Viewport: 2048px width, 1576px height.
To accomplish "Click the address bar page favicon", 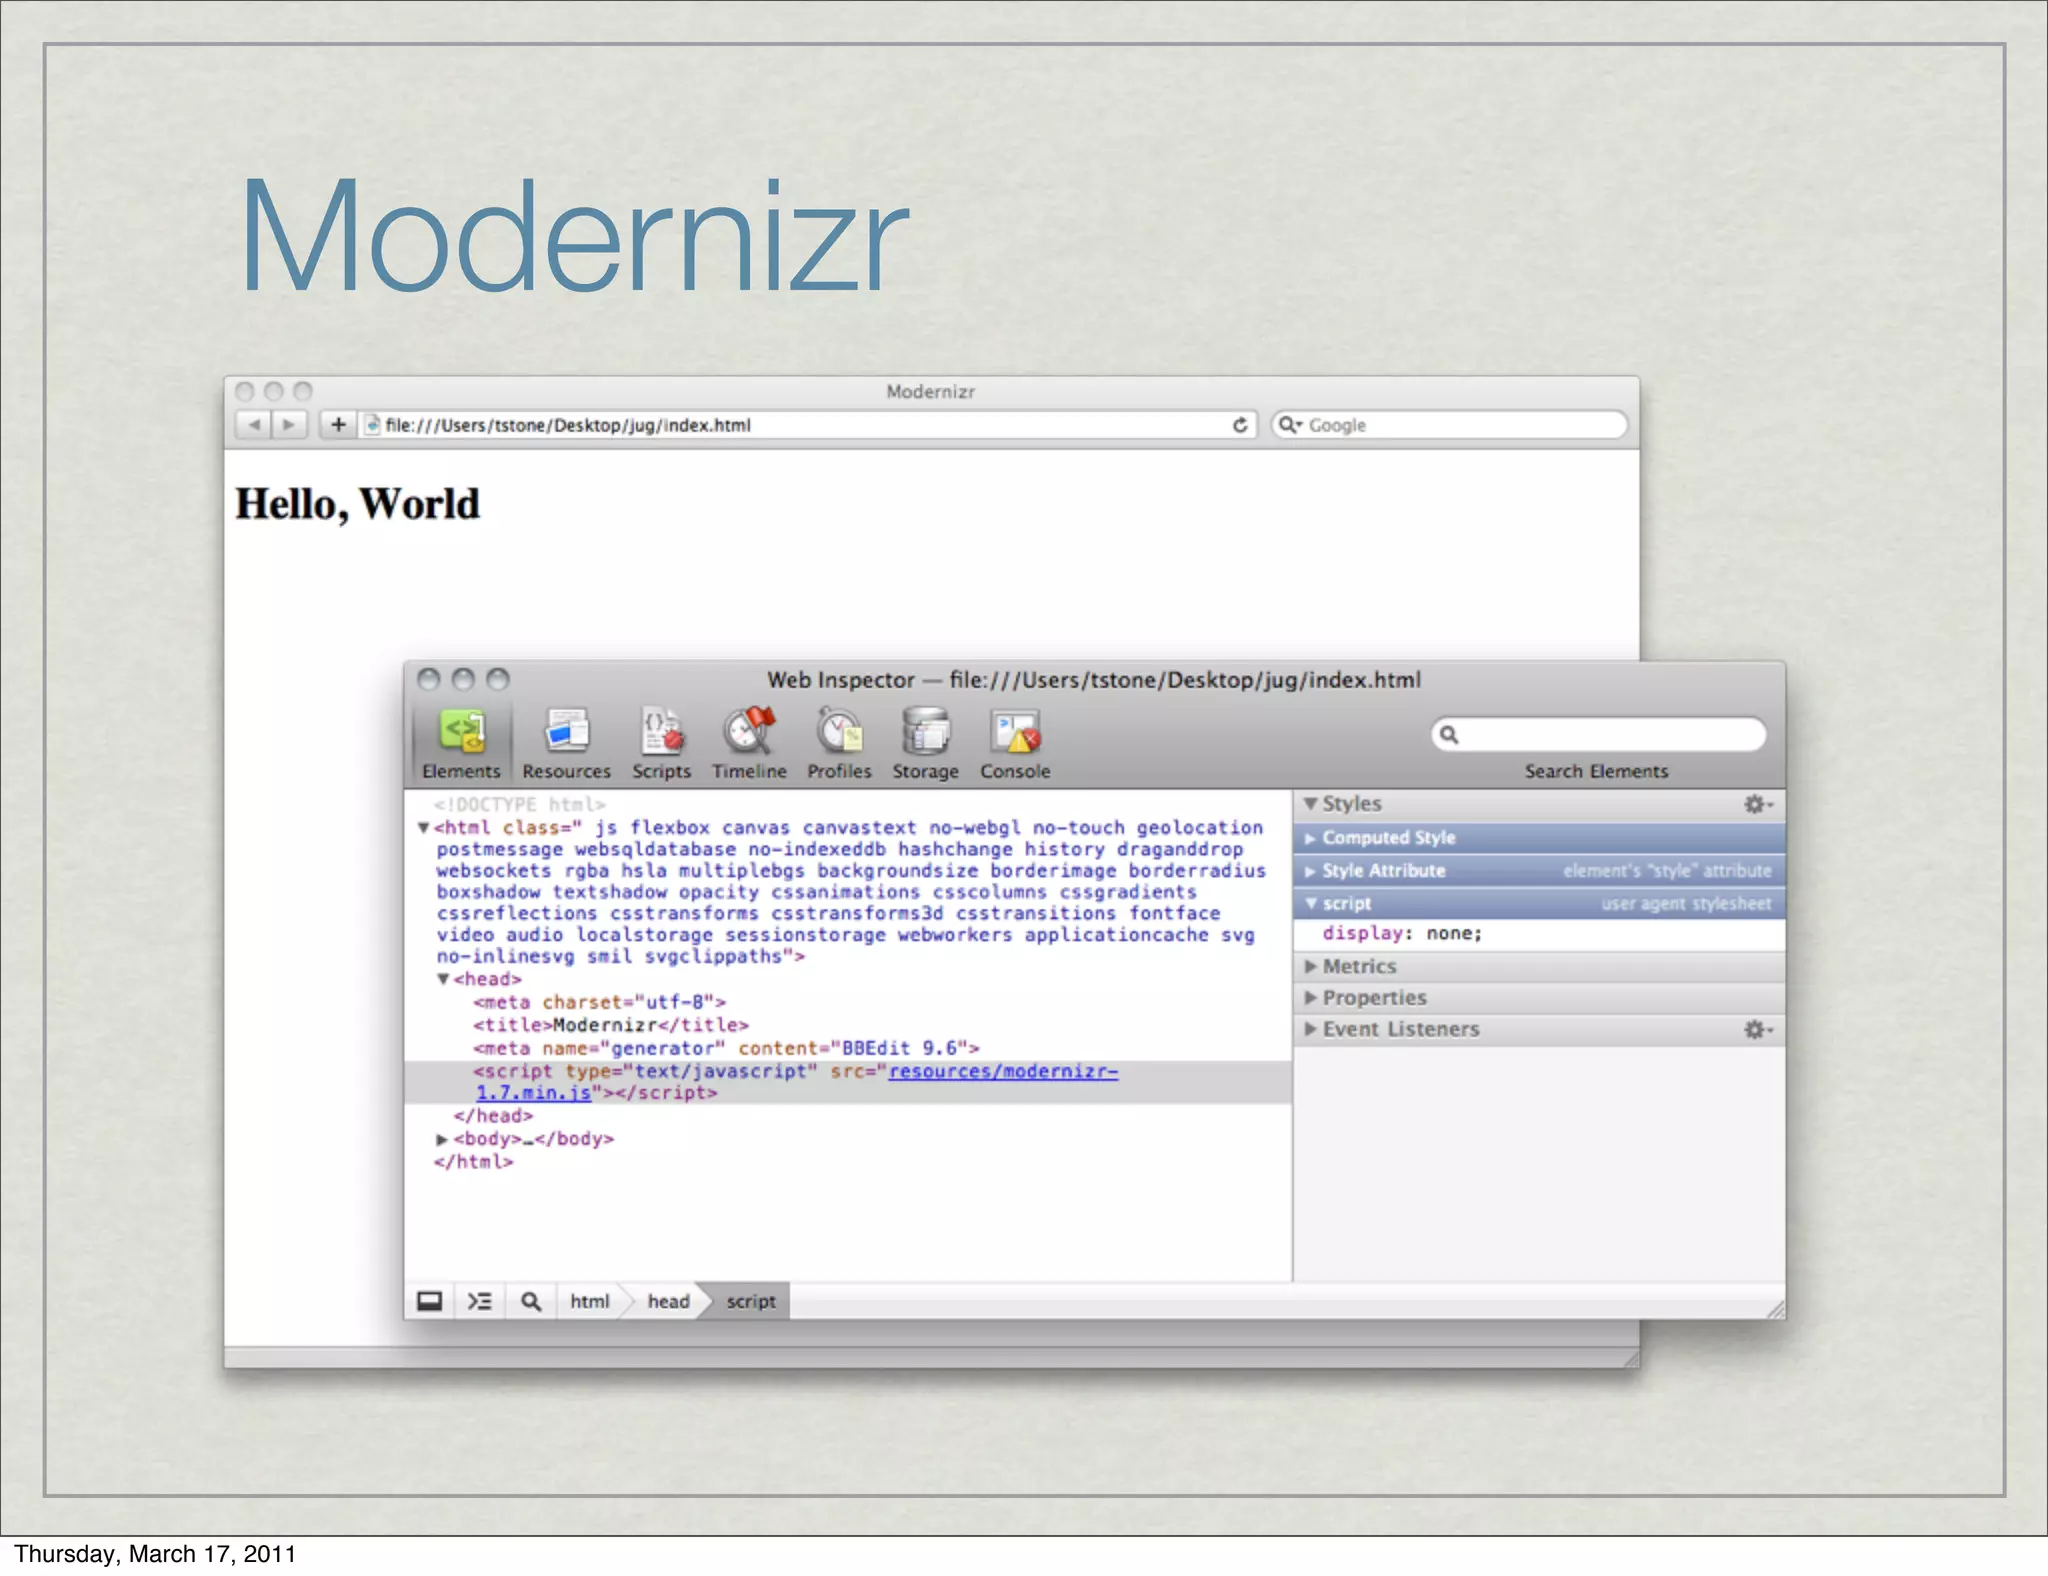I will coord(372,425).
